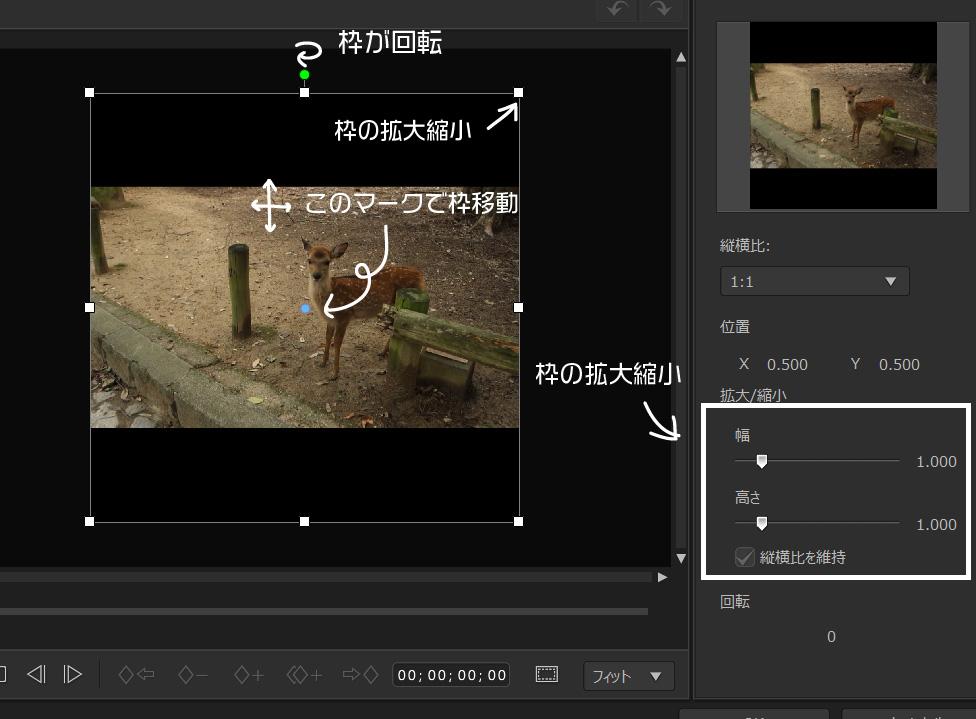This screenshot has height=719, width=976.
Task: Click the 幅 width slider handle
Action: (762, 461)
